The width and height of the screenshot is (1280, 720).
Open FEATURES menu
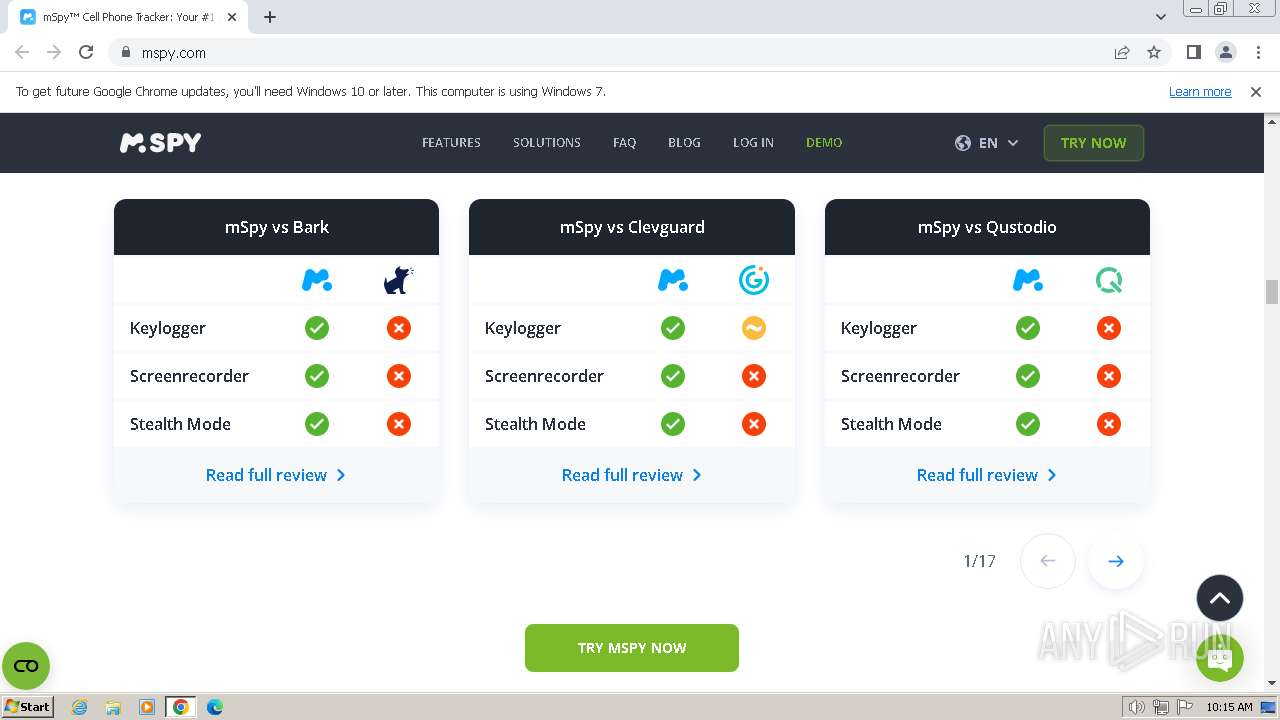451,143
